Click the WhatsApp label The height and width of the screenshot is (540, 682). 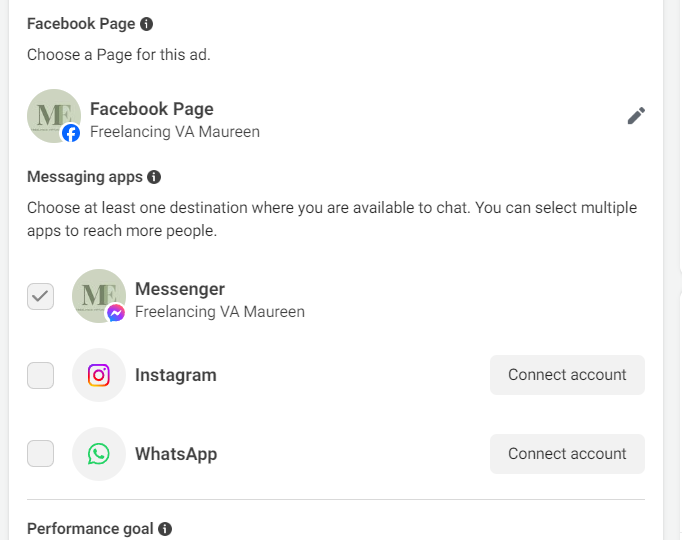coord(176,454)
